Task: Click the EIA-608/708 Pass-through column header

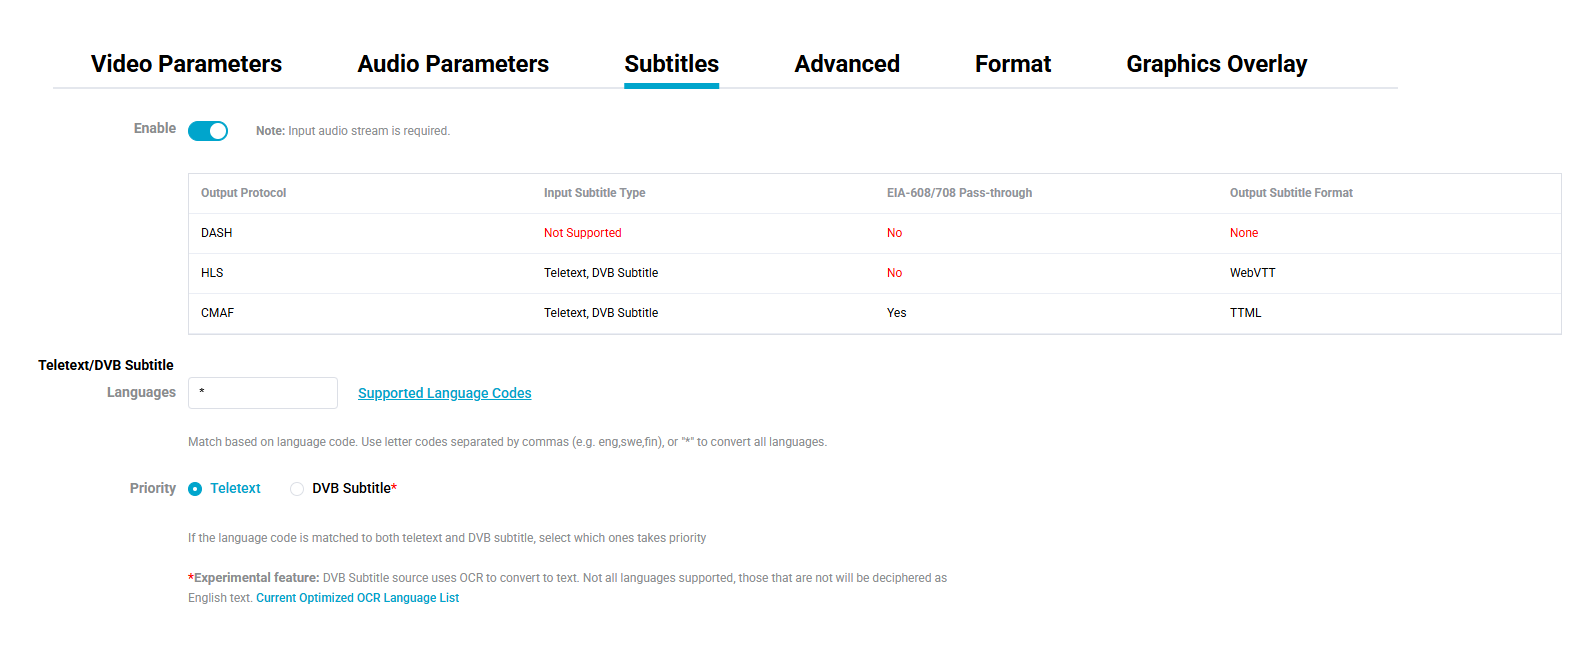Action: 959,193
